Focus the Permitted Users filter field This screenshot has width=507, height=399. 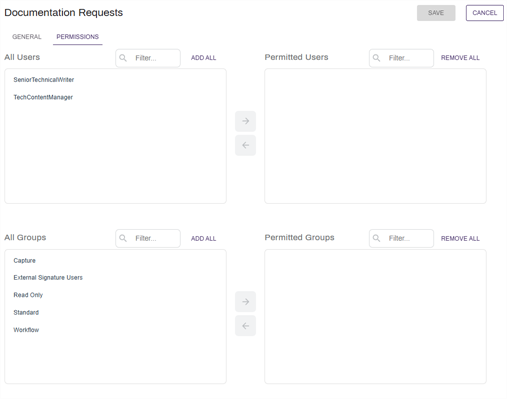(401, 58)
